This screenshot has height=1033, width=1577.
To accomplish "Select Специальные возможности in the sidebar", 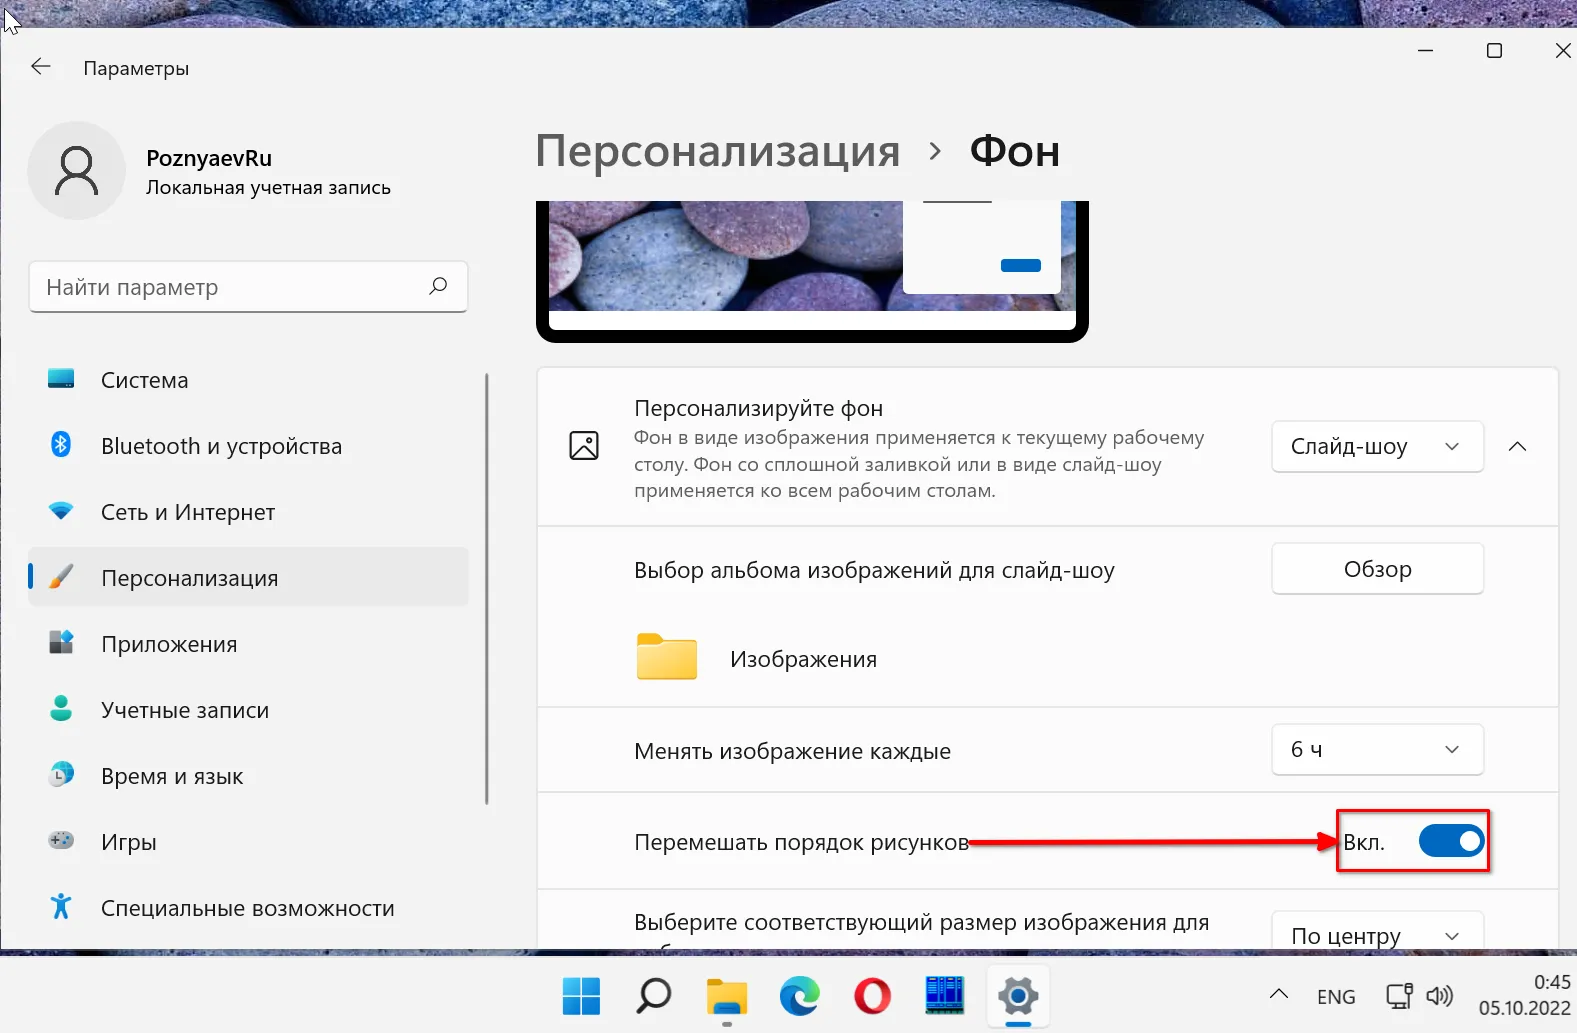I will [x=247, y=908].
